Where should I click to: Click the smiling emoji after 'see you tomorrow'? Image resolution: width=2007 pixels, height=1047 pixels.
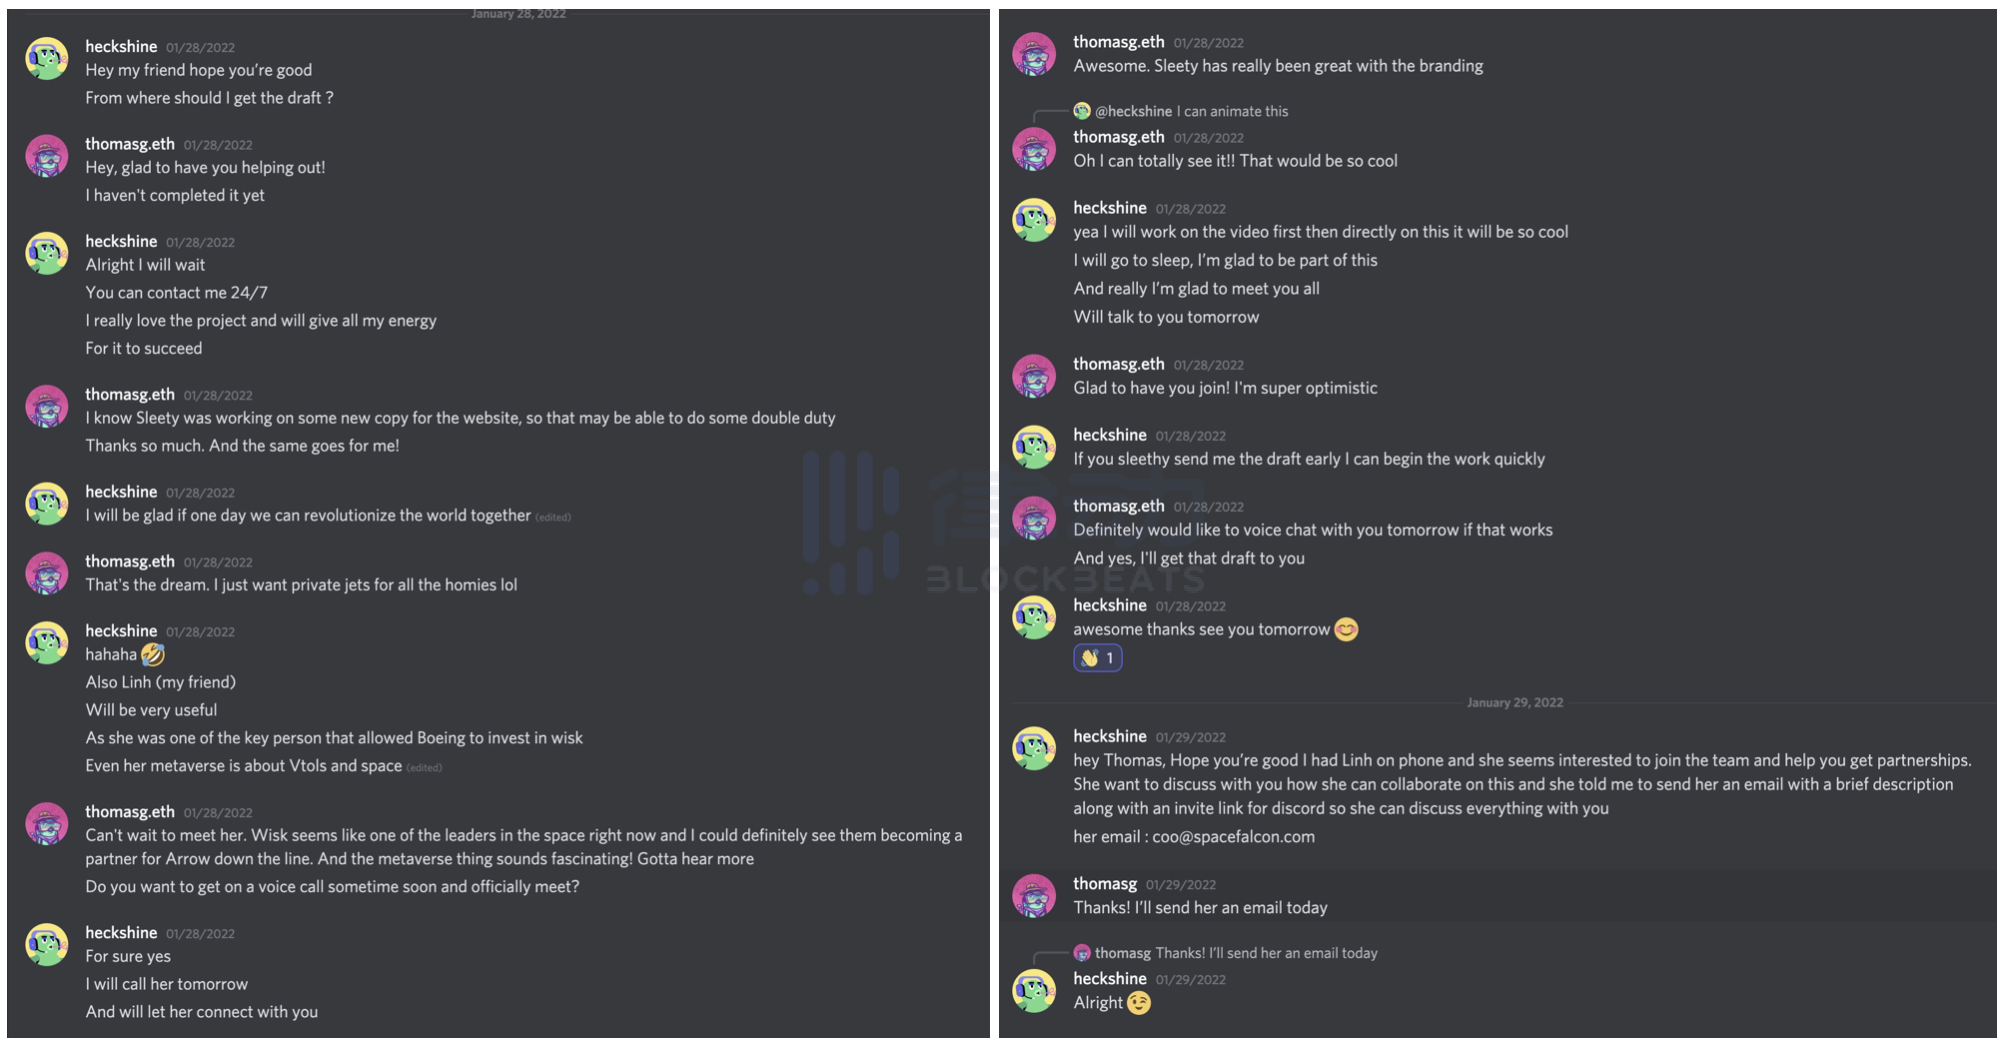point(1346,630)
